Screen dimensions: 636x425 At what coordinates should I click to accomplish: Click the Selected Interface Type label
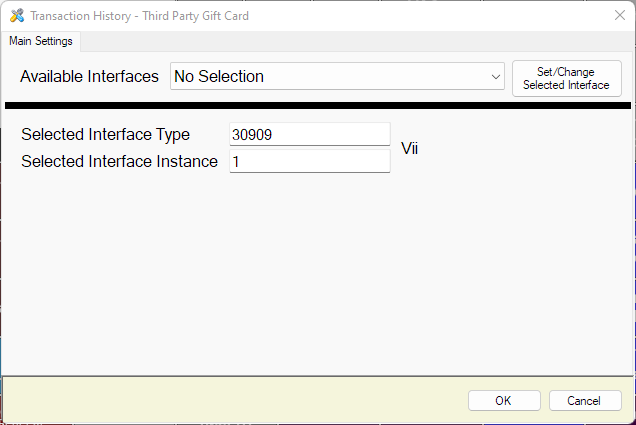point(105,134)
